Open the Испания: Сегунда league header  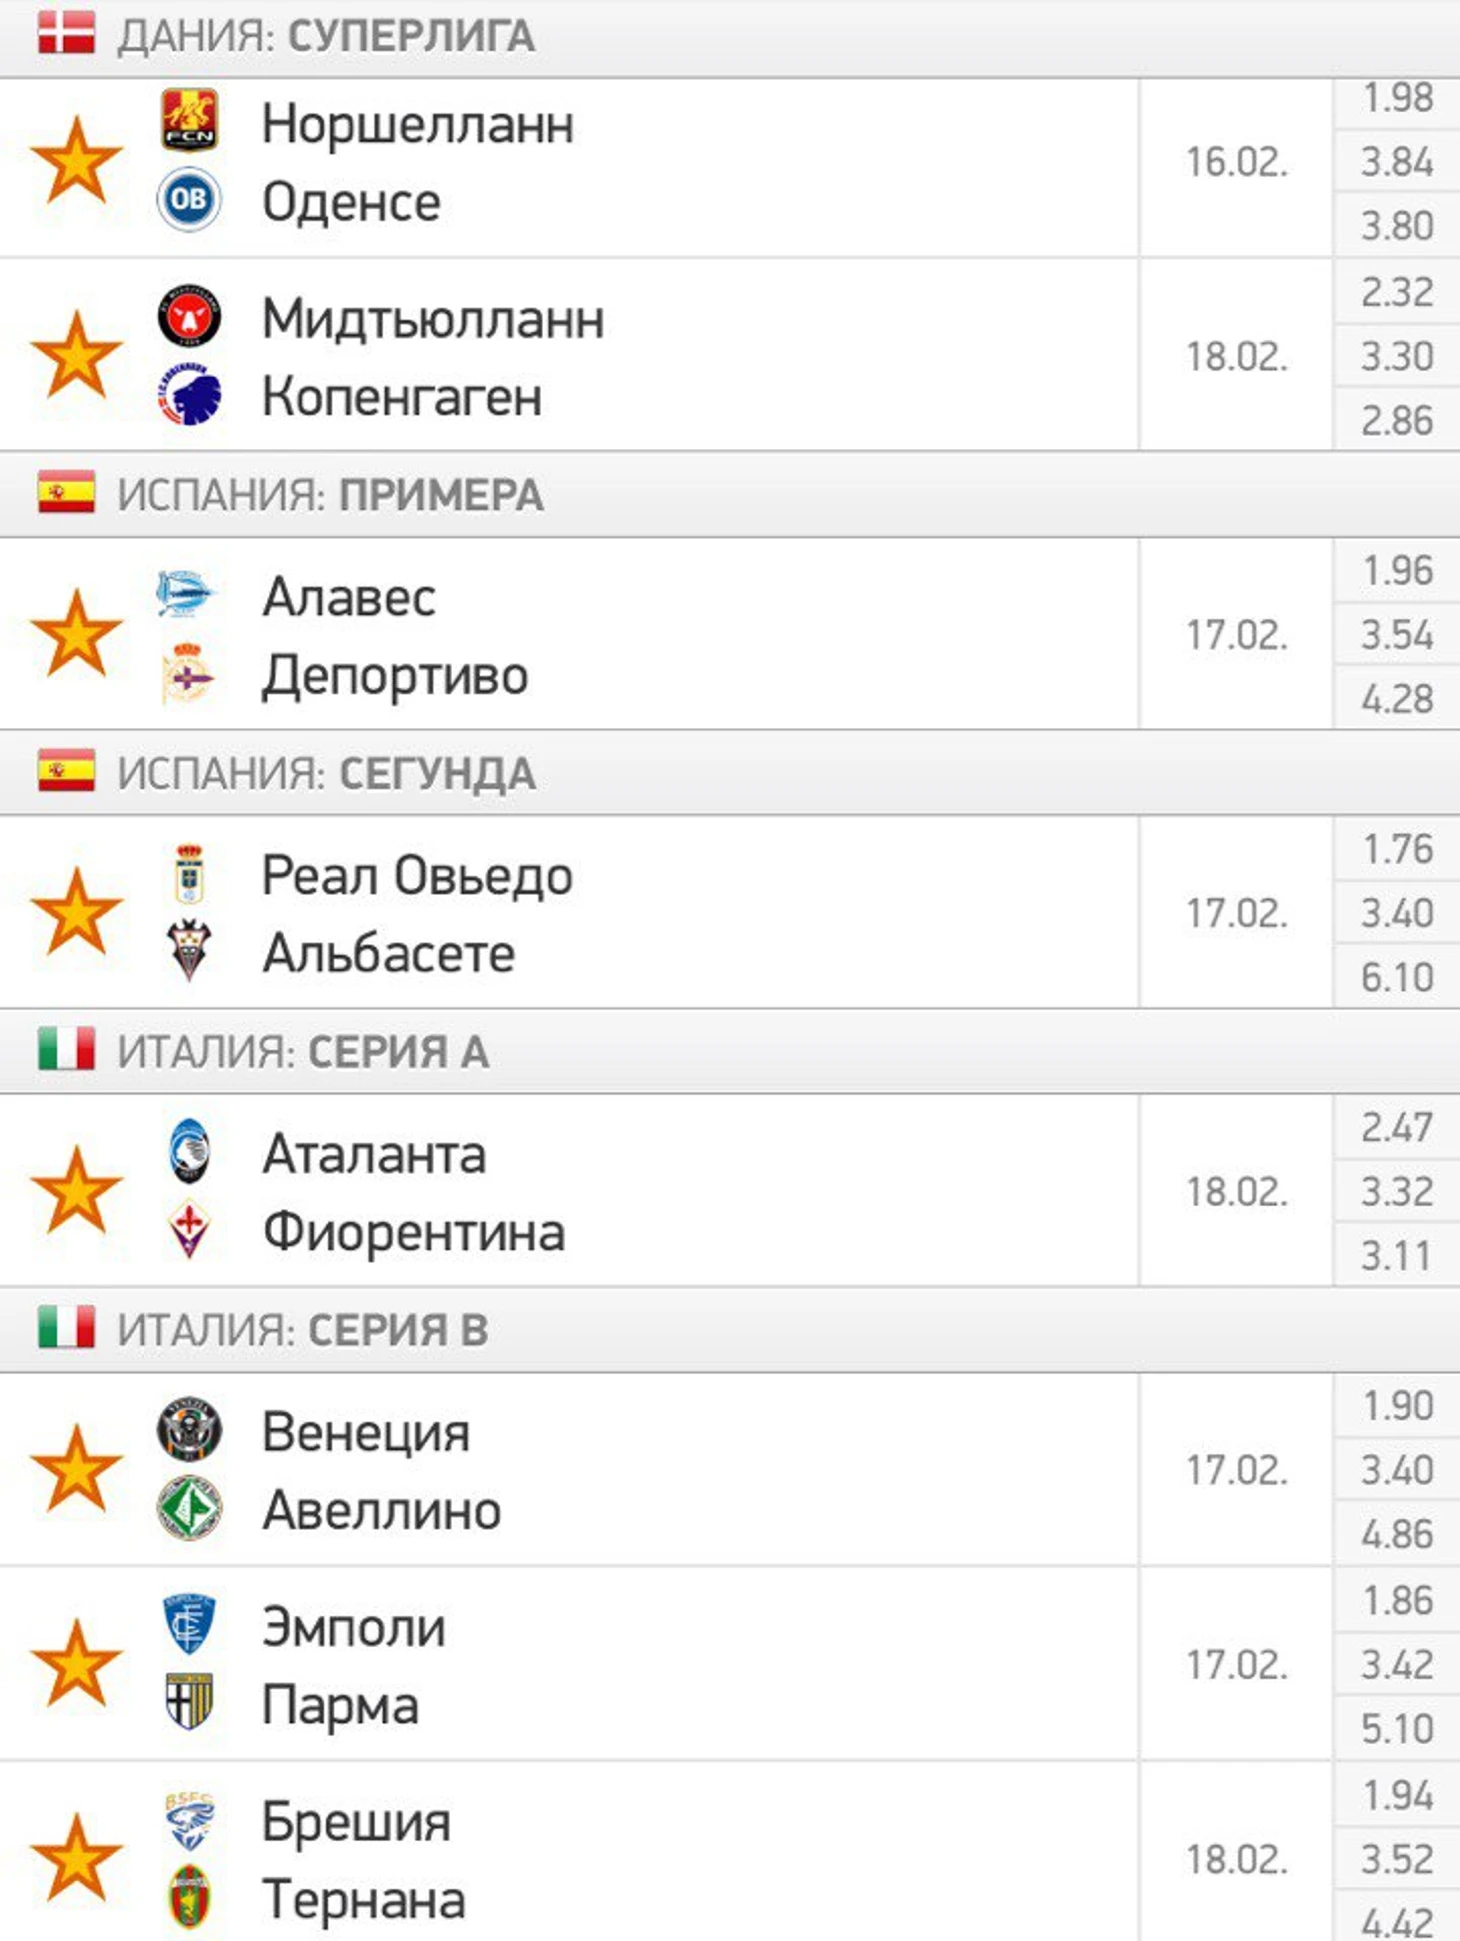coord(730,773)
